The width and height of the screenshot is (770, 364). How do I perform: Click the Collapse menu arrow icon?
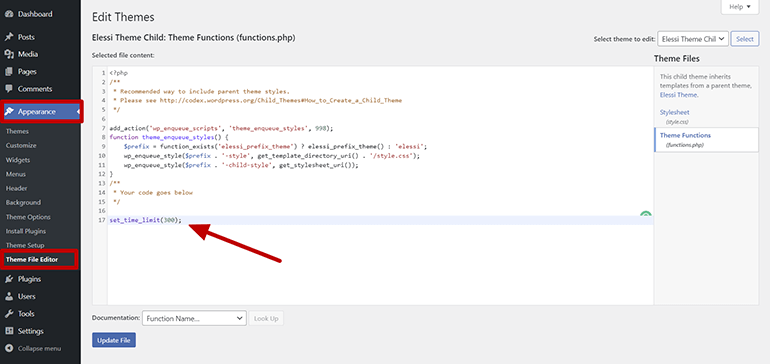point(9,348)
